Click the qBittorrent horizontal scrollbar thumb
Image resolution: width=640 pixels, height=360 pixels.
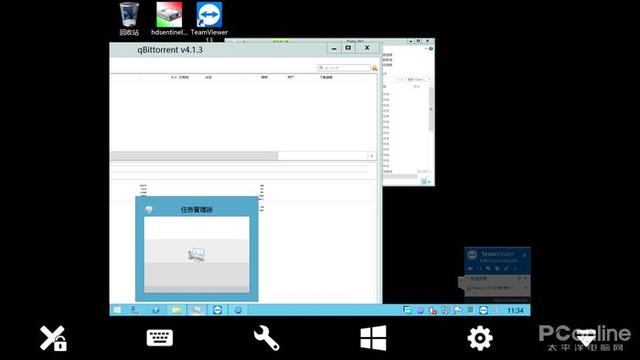[x=194, y=156]
